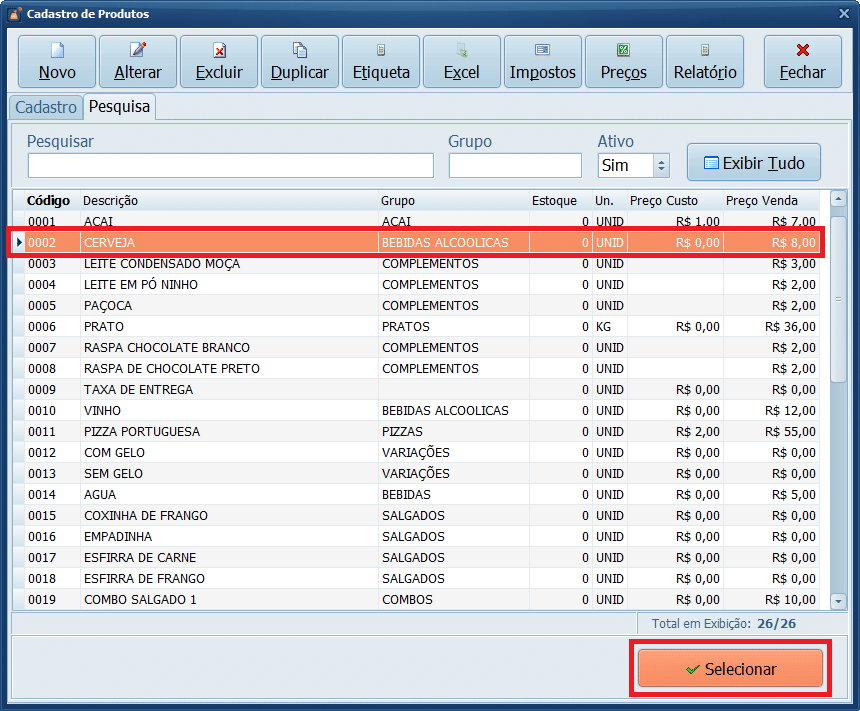Switch to the Cadastro tab
This screenshot has height=711, width=860.
(46, 107)
